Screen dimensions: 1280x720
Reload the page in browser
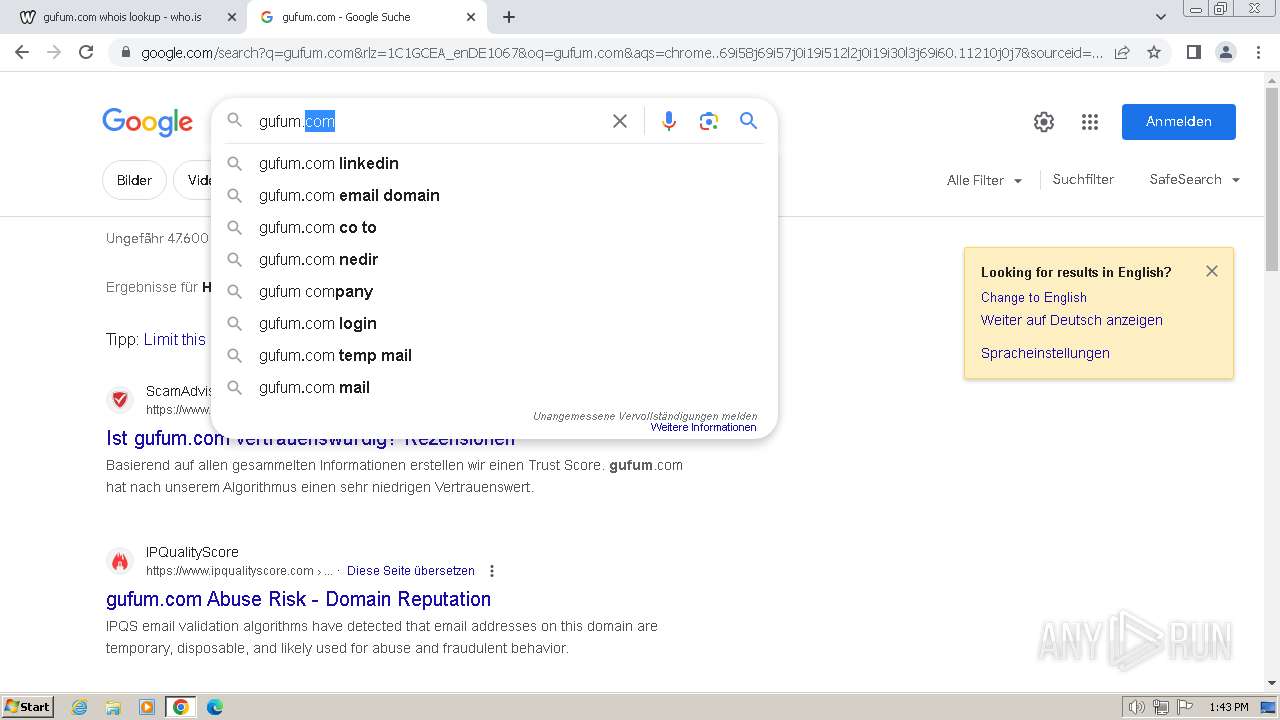coord(86,52)
